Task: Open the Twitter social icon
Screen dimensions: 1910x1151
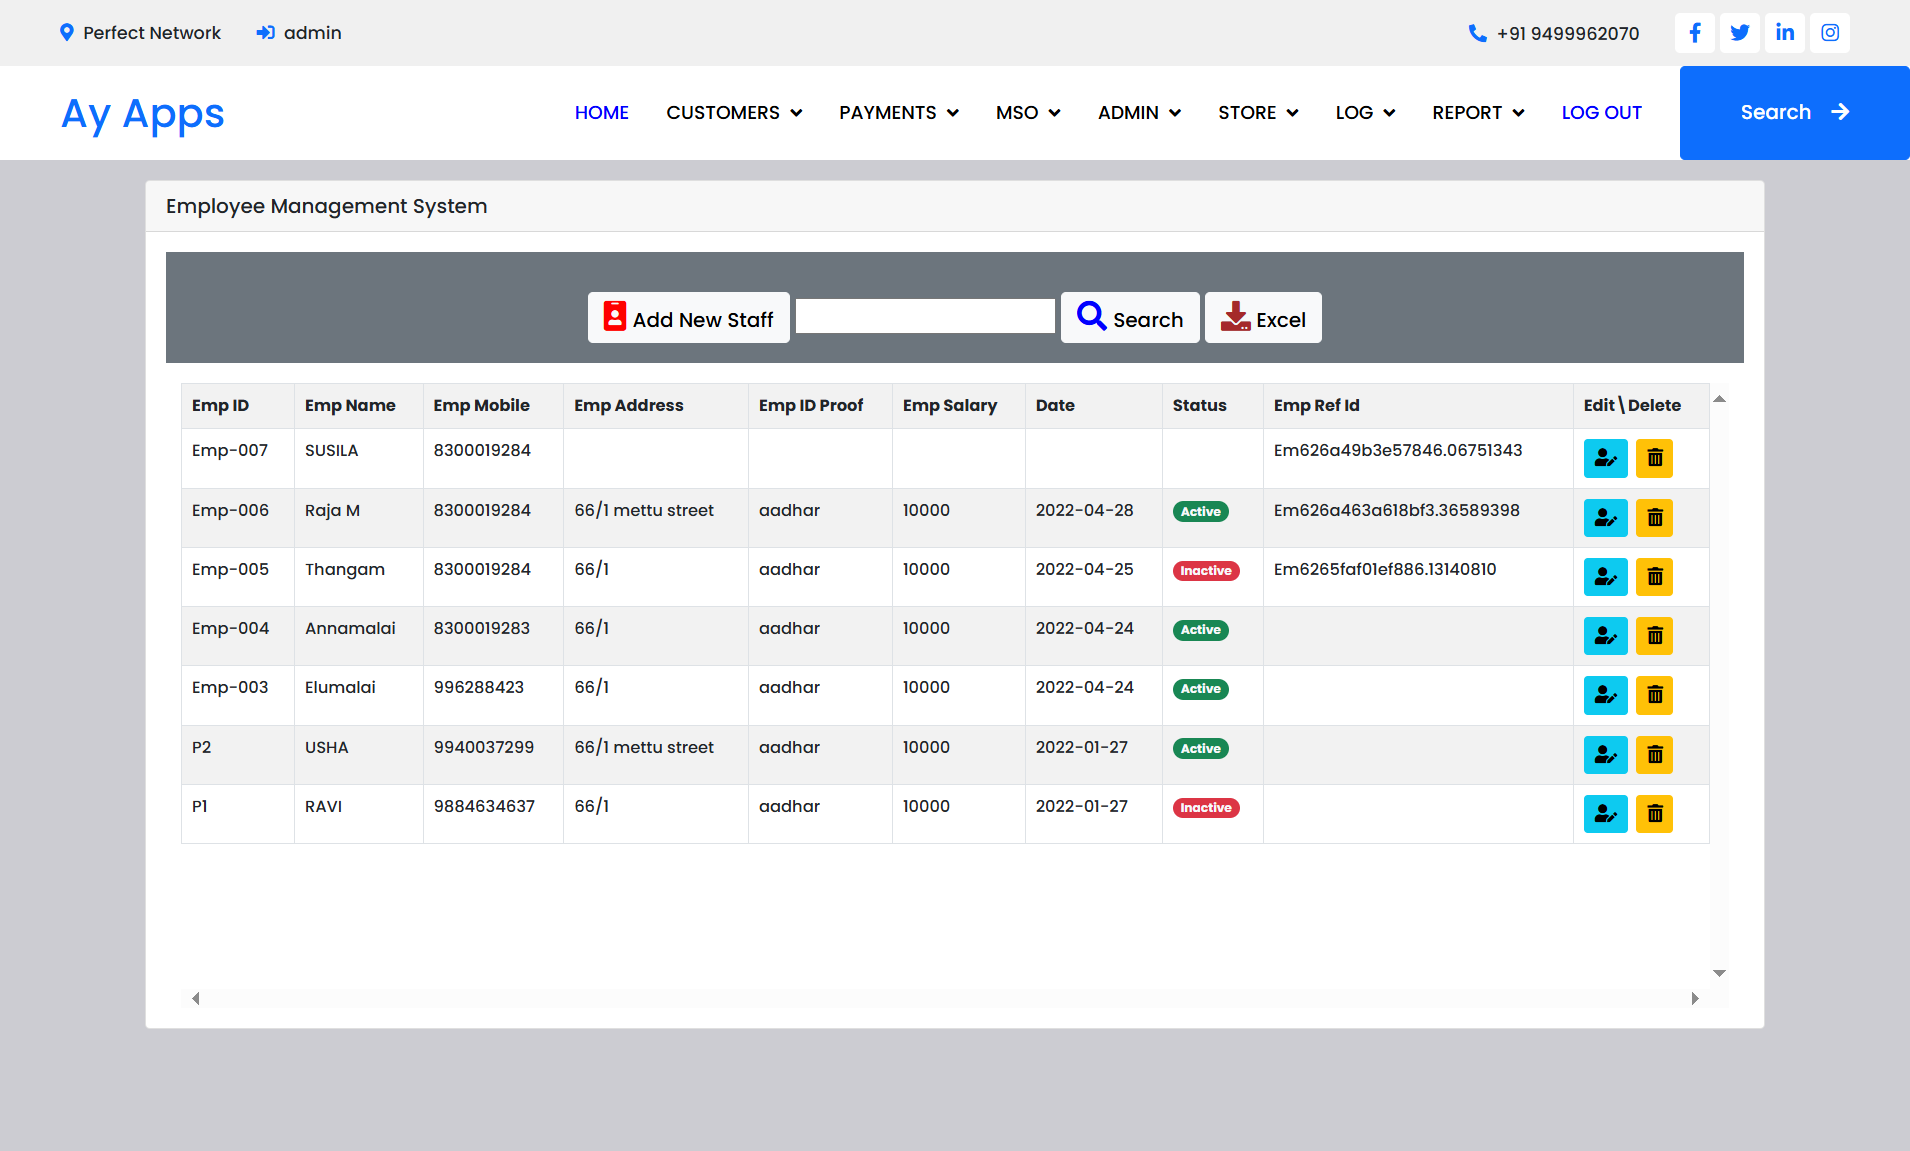Action: 1739,33
